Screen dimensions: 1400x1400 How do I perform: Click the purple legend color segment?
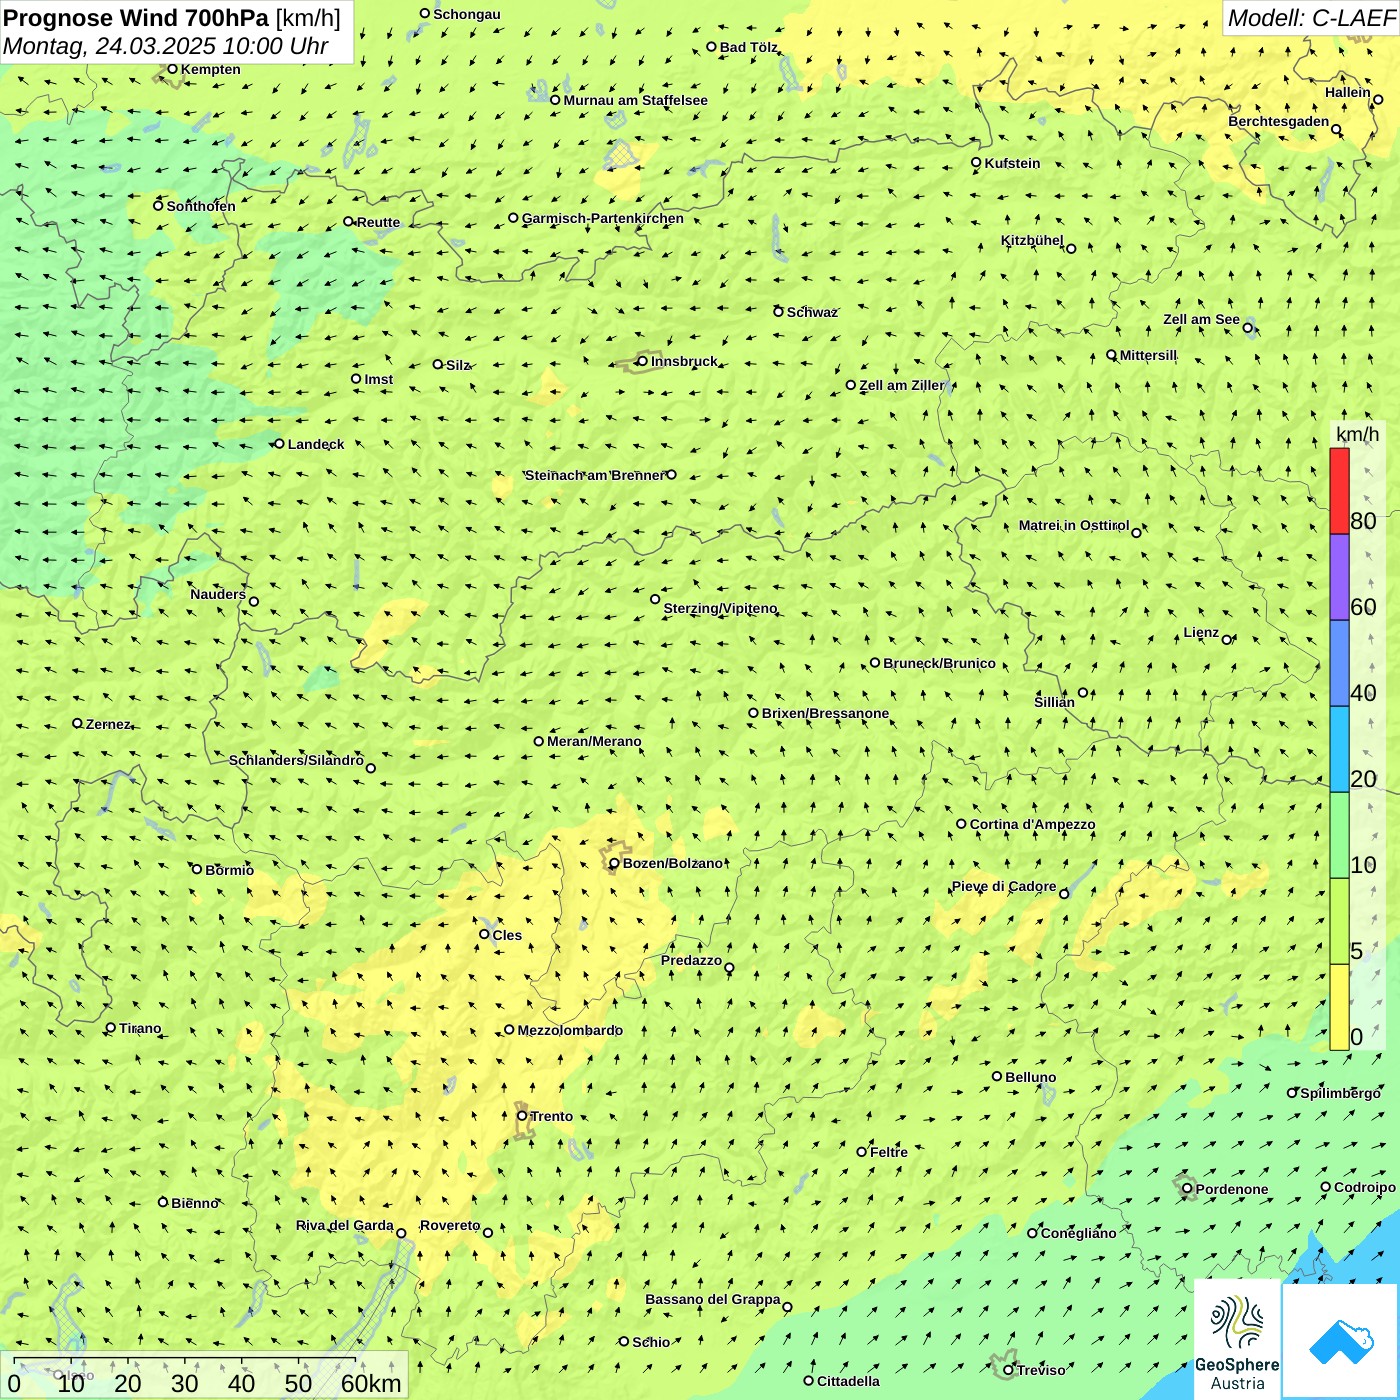[1339, 577]
